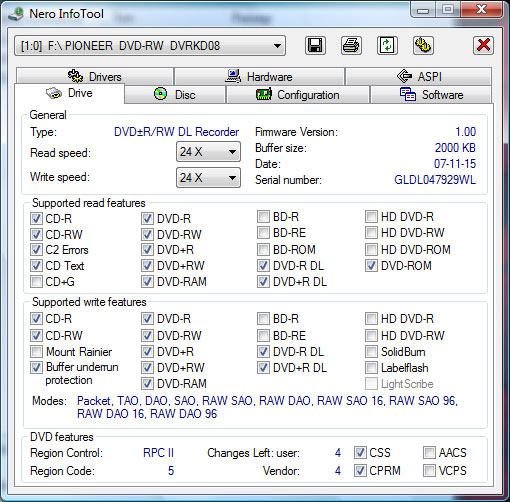Open the ASPI tab
The image size is (510, 502).
pos(419,76)
